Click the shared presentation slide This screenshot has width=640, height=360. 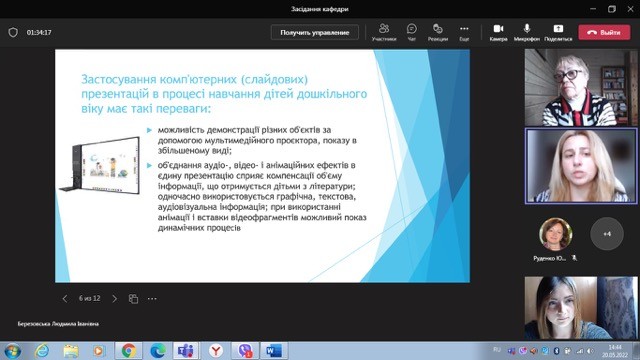262,166
